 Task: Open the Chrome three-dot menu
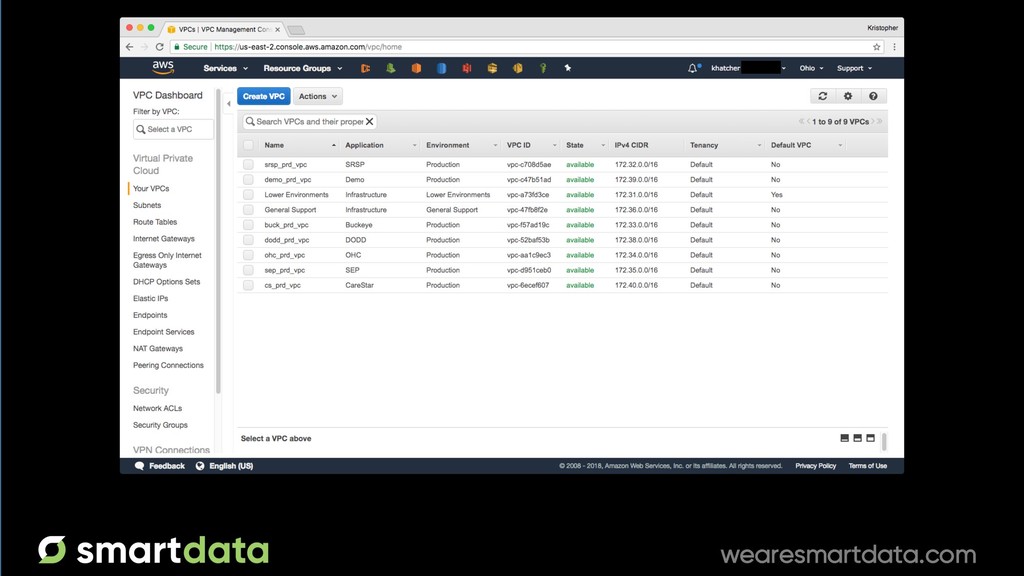click(894, 47)
